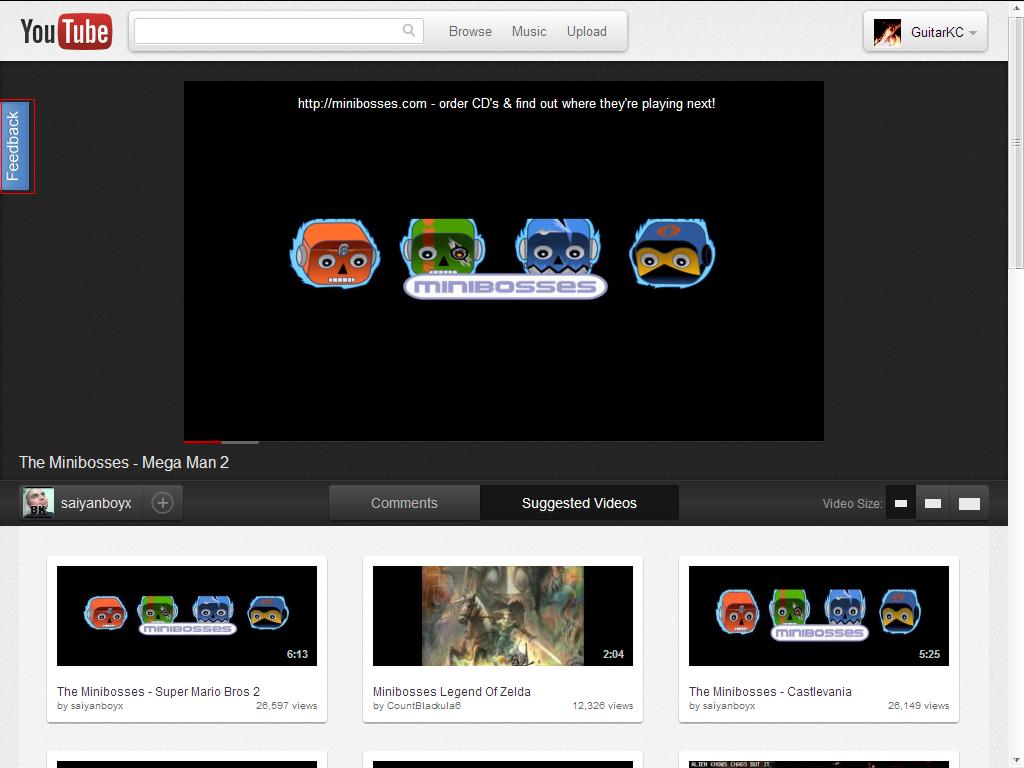Open Super Mario Bros 2 video thumbnail
This screenshot has height=768, width=1024.
coord(187,616)
